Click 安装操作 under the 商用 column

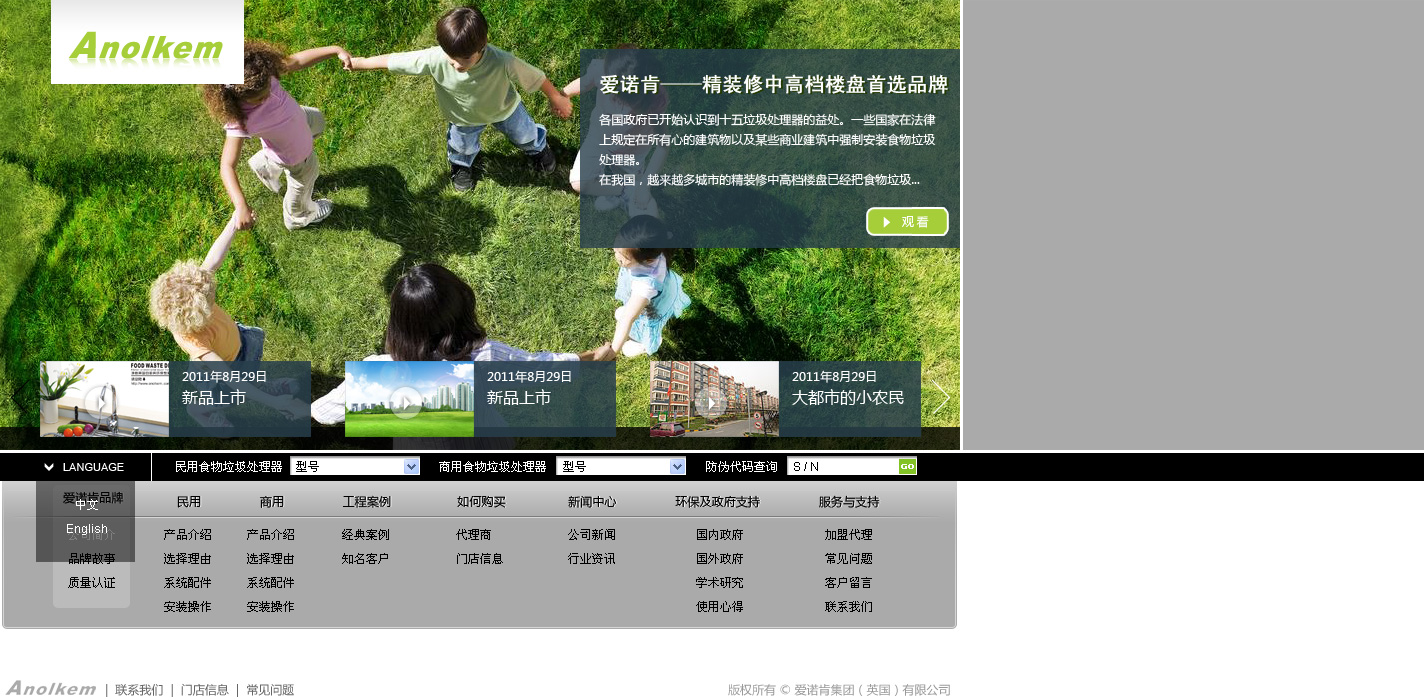pyautogui.click(x=271, y=607)
